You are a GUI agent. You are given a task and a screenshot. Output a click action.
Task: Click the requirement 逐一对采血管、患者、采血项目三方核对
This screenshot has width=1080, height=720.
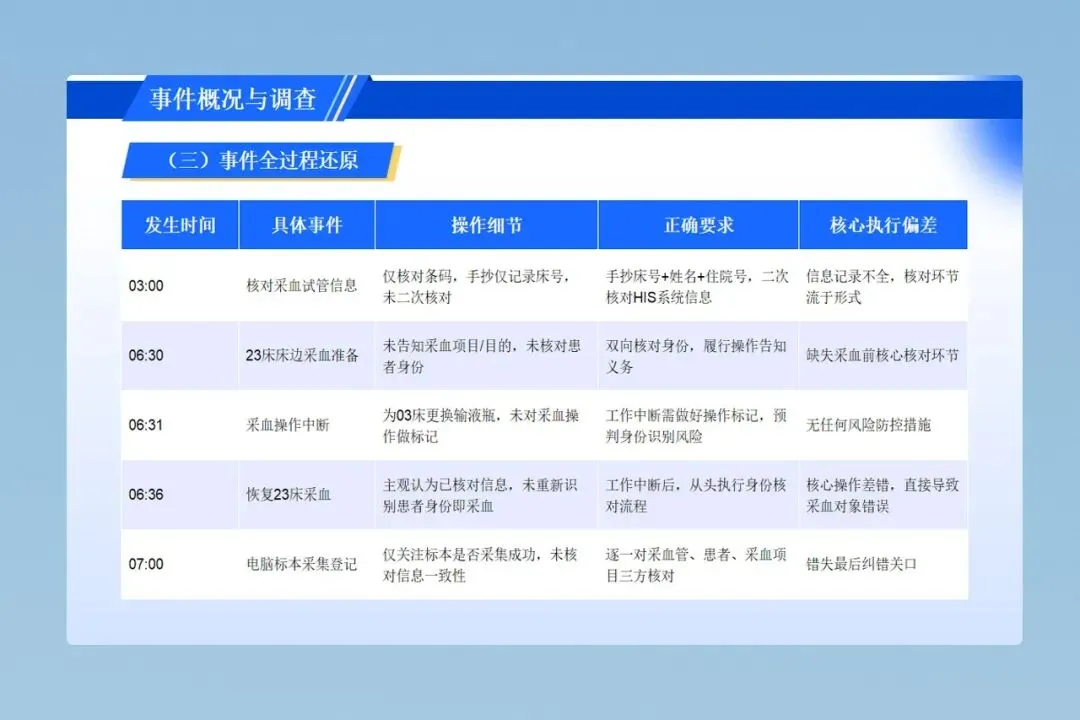(696, 565)
